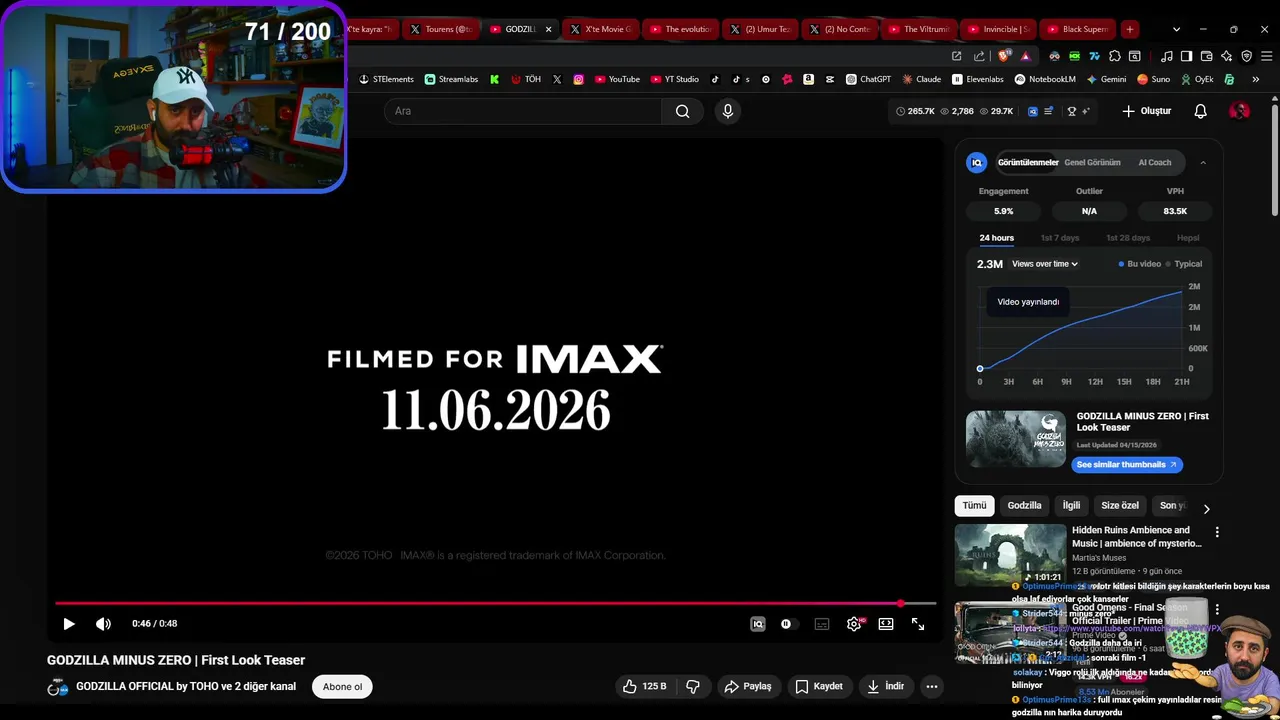Subscribe with Abone ol button
This screenshot has height=720, width=1280.
(342, 686)
